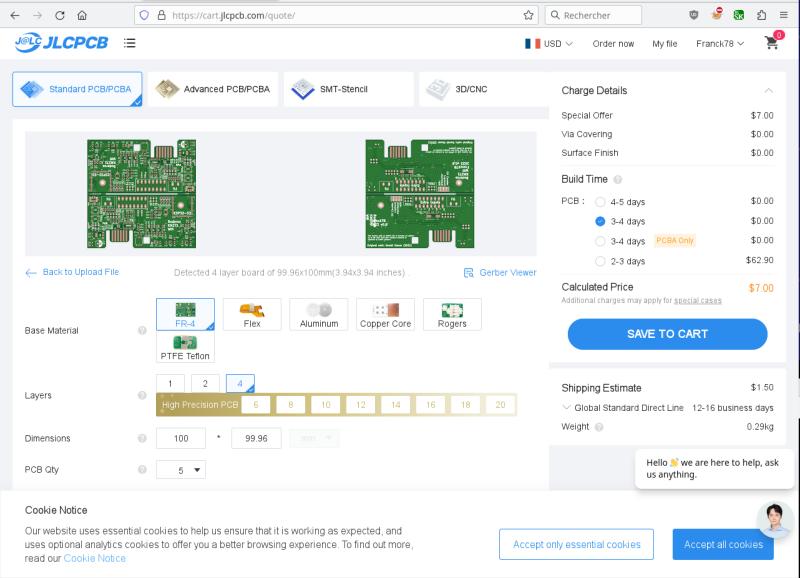Open the browser home page icon
This screenshot has height=578, width=800.
[82, 15]
